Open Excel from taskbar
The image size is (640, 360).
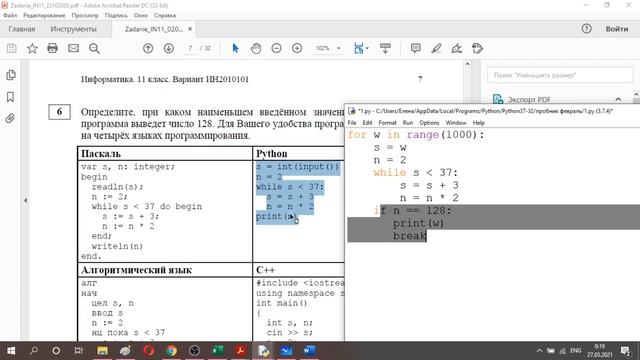[x=217, y=351]
